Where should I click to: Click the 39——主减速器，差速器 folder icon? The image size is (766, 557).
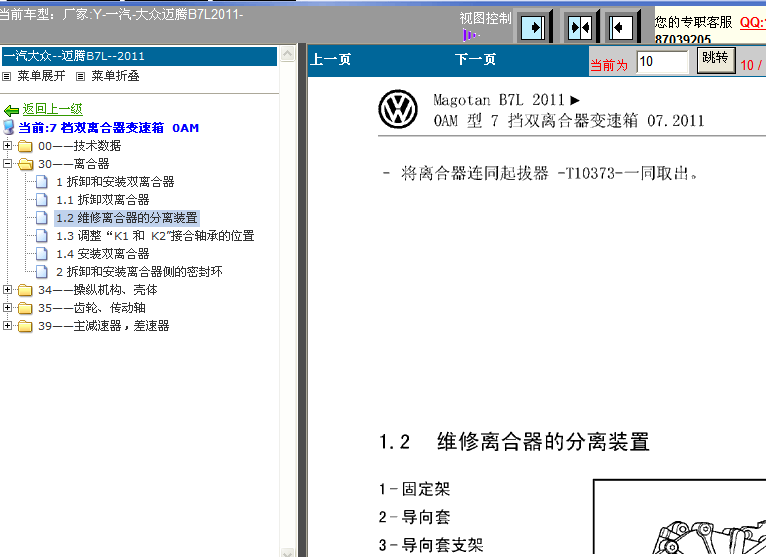pos(25,326)
